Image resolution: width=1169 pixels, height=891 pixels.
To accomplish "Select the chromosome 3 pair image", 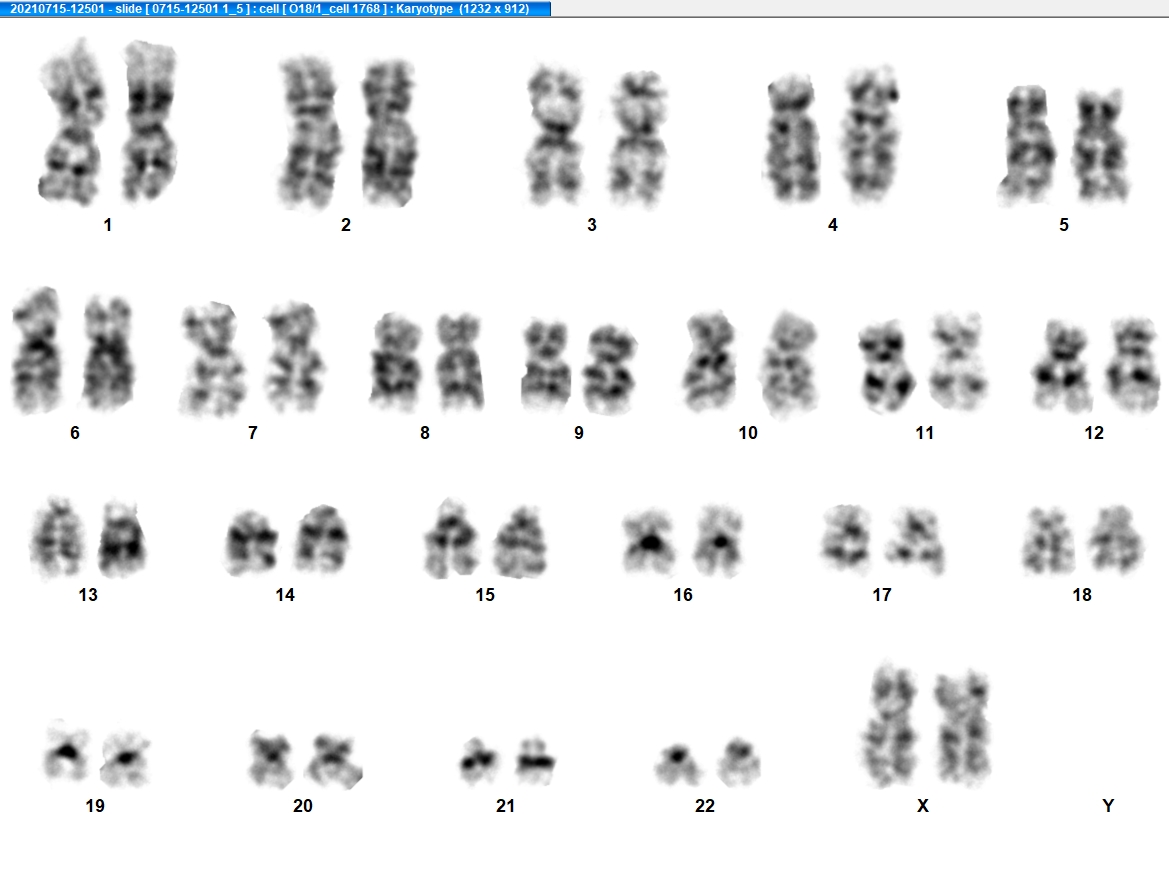I will coord(597,136).
